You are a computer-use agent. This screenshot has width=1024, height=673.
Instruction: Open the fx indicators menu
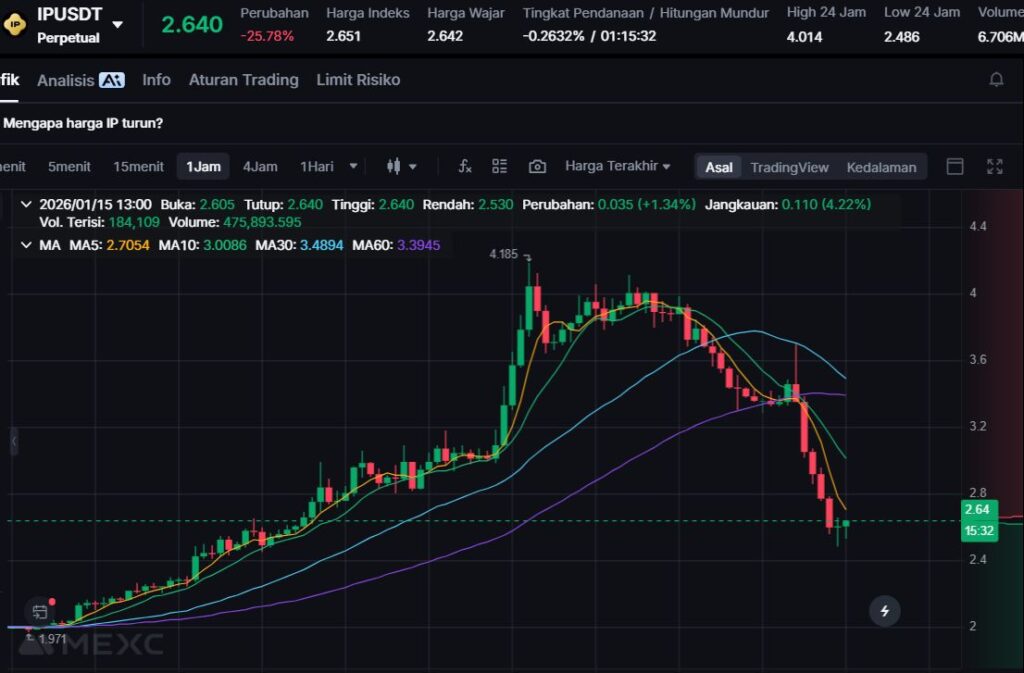pyautogui.click(x=465, y=166)
